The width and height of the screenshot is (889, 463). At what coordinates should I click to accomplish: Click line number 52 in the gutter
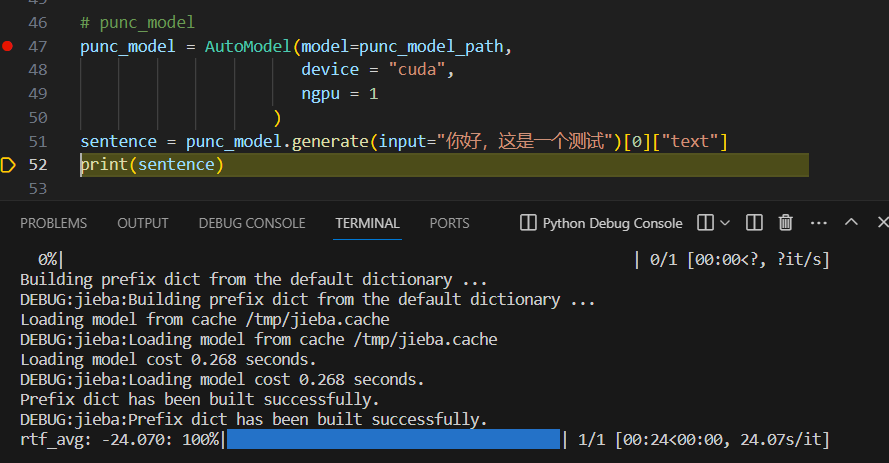(38, 164)
